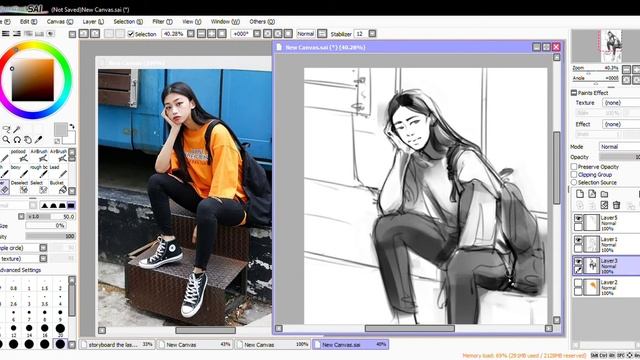
Task: Select the Zoom magnifier tool
Action: tap(6, 140)
